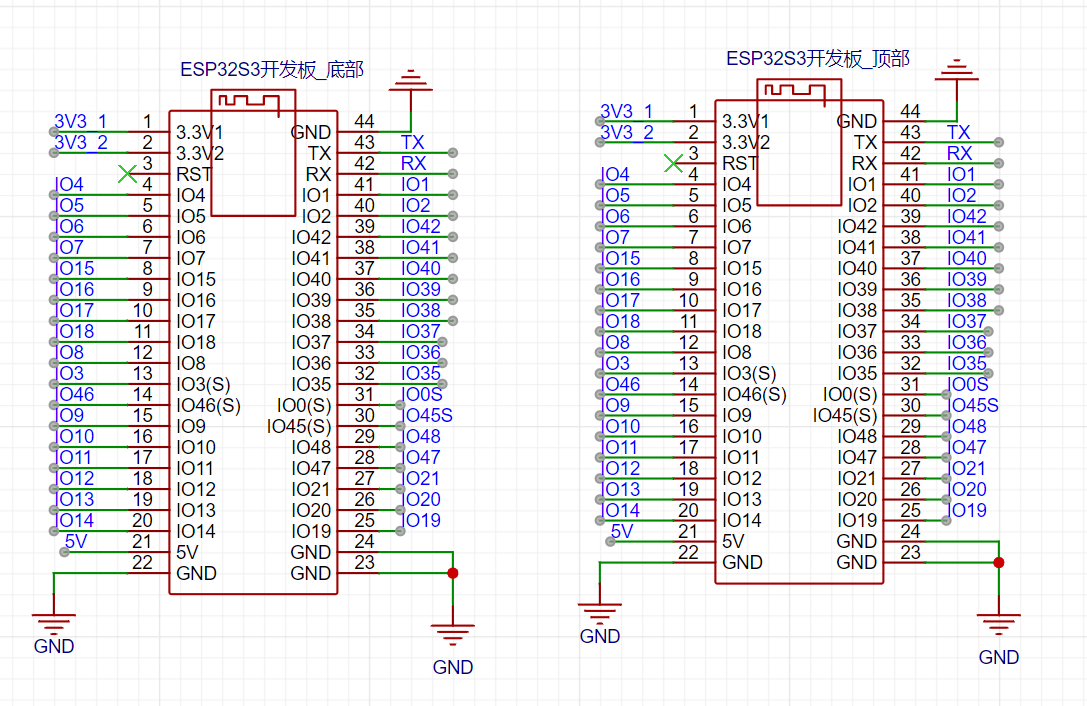Screen dimensions: 1087x706
Task: Select the blue IO48 net label on 底部 board
Action: (x=422, y=436)
